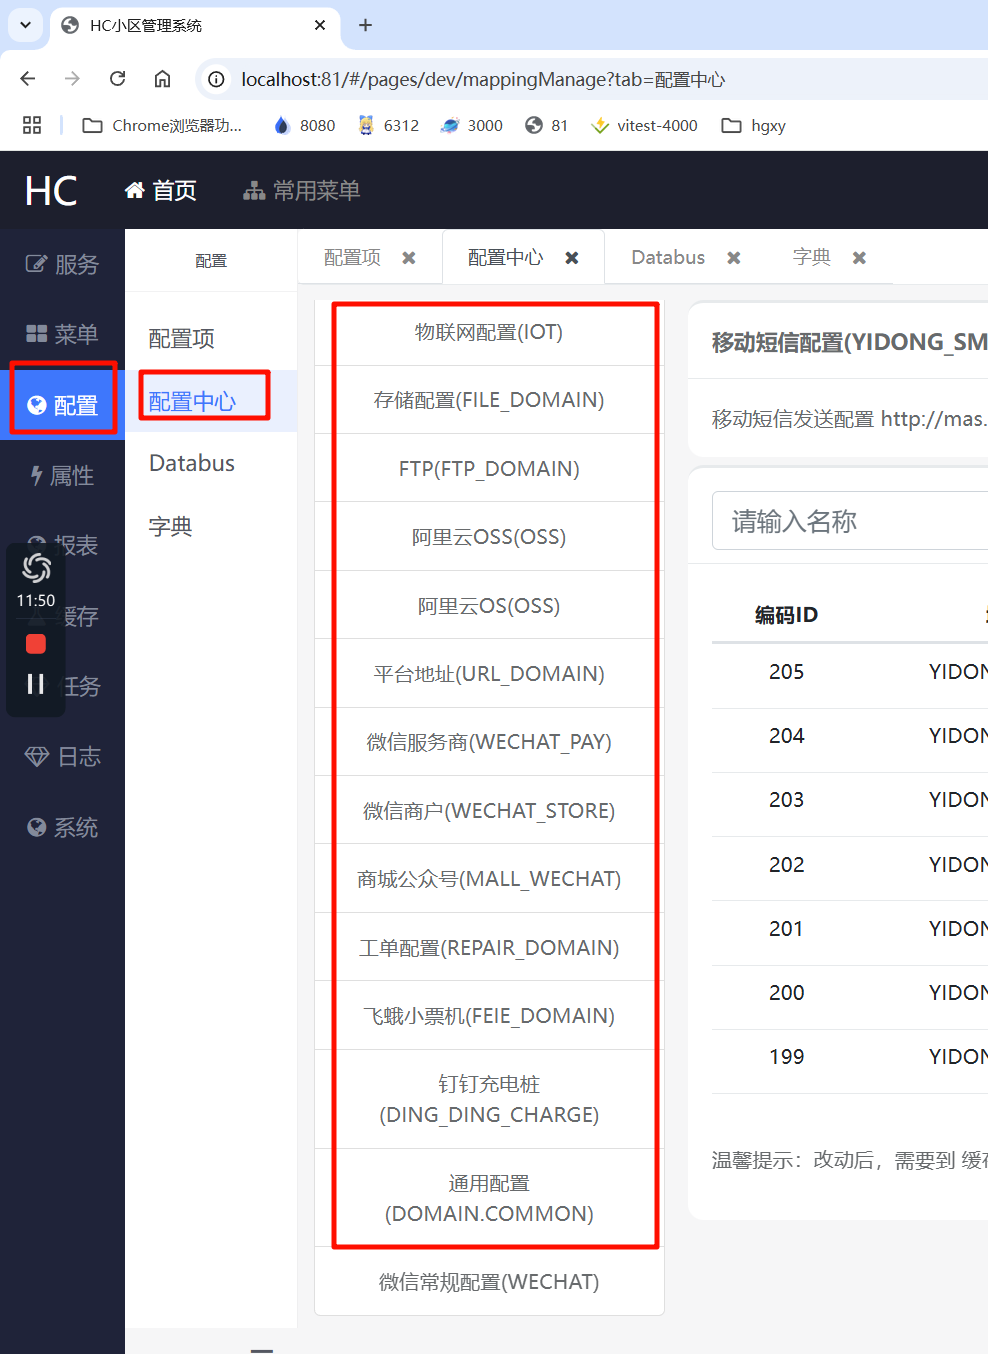This screenshot has height=1354, width=988.
Task: Select 阿里云OS(OSS) config
Action: pyautogui.click(x=489, y=605)
